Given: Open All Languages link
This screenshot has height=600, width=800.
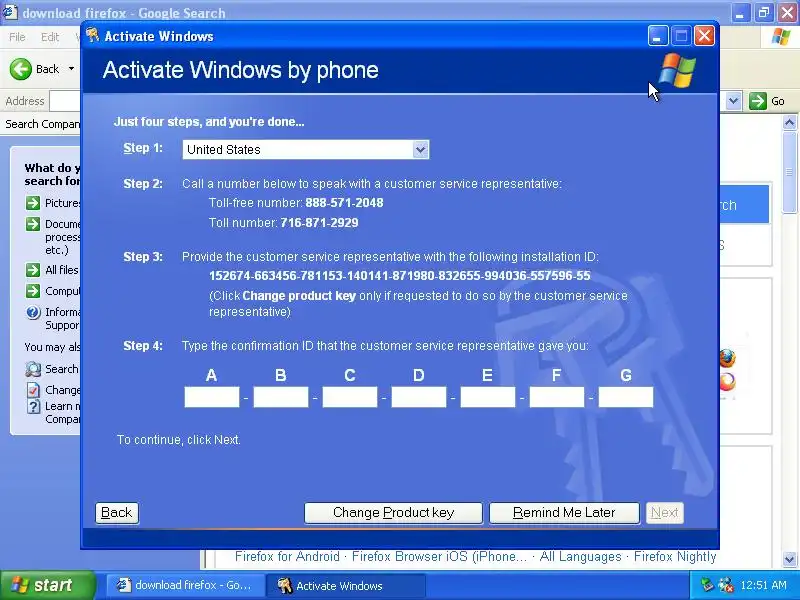Looking at the screenshot, I should pyautogui.click(x=581, y=557).
